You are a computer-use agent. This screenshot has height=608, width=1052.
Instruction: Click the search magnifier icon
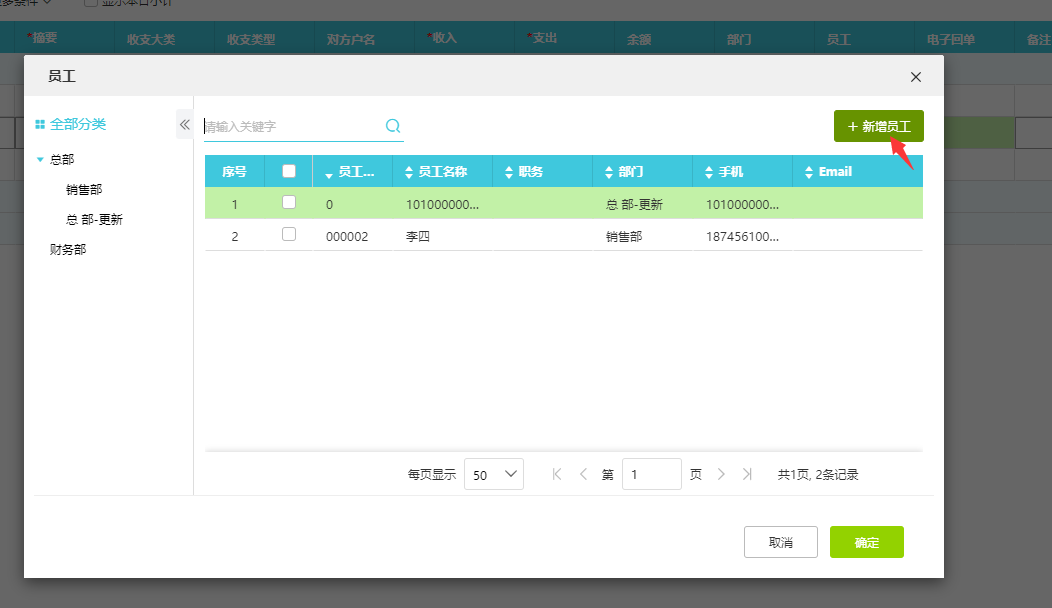coord(393,126)
